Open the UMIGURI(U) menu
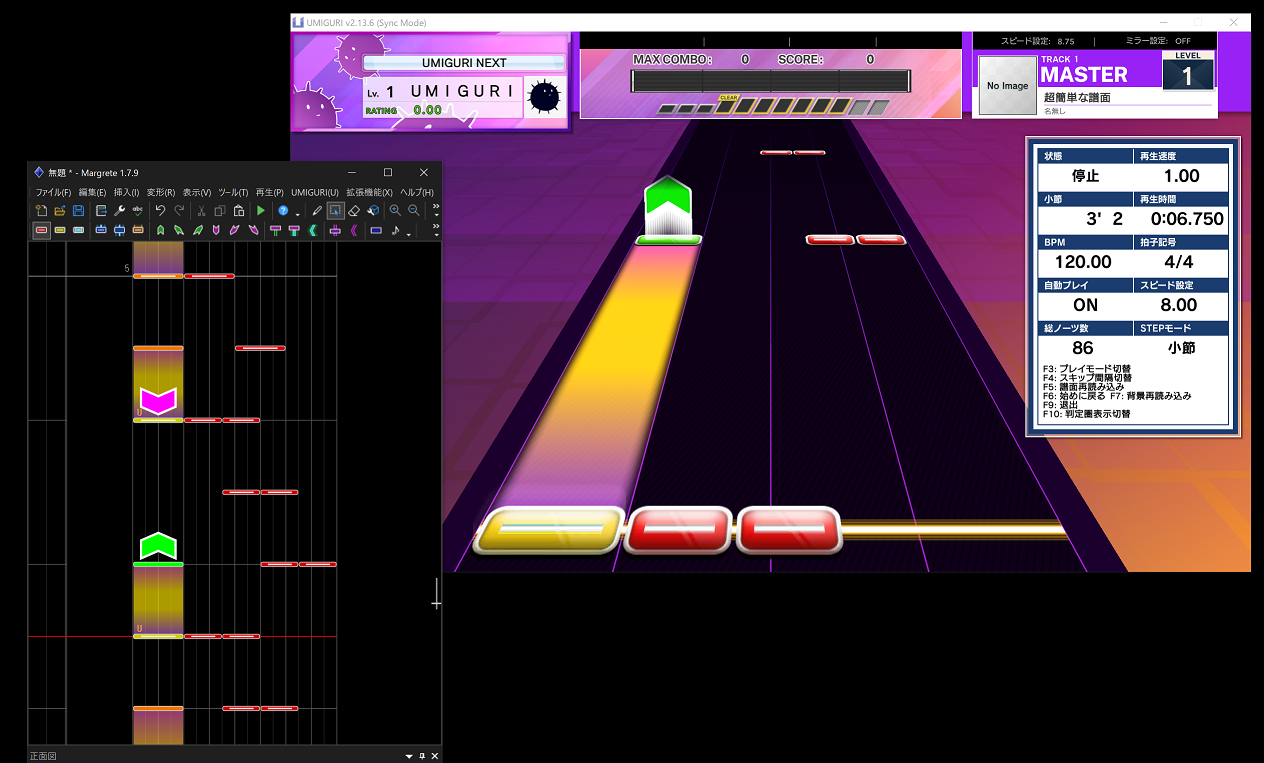 click(314, 192)
